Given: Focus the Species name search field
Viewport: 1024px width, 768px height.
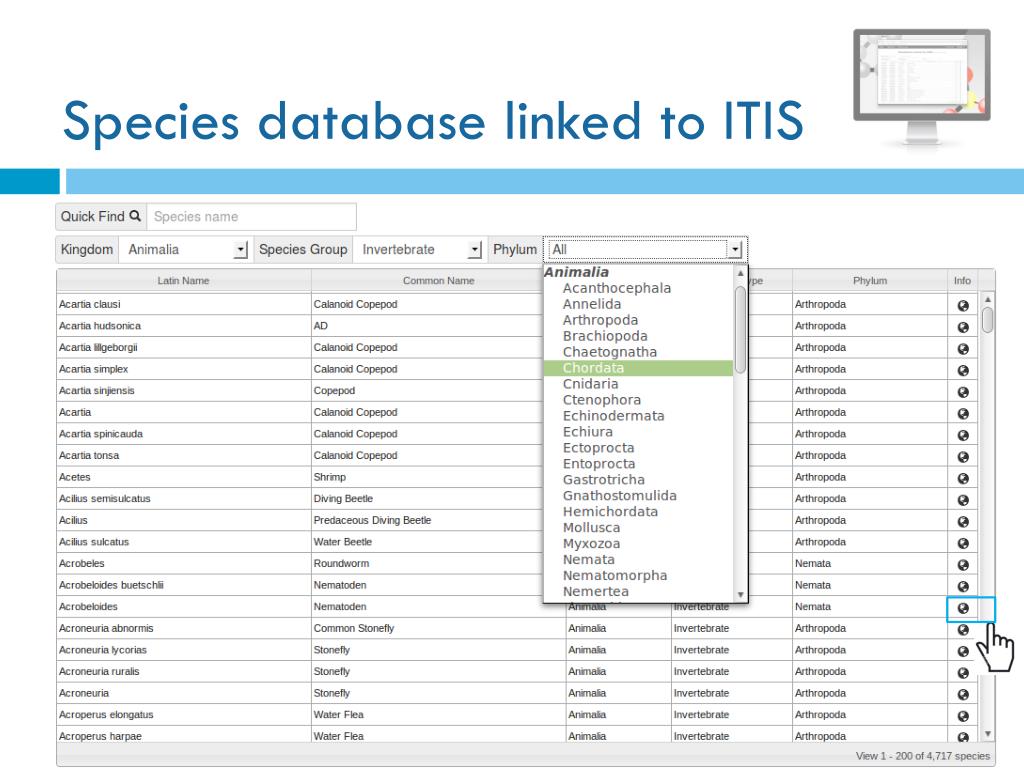Looking at the screenshot, I should coord(251,217).
